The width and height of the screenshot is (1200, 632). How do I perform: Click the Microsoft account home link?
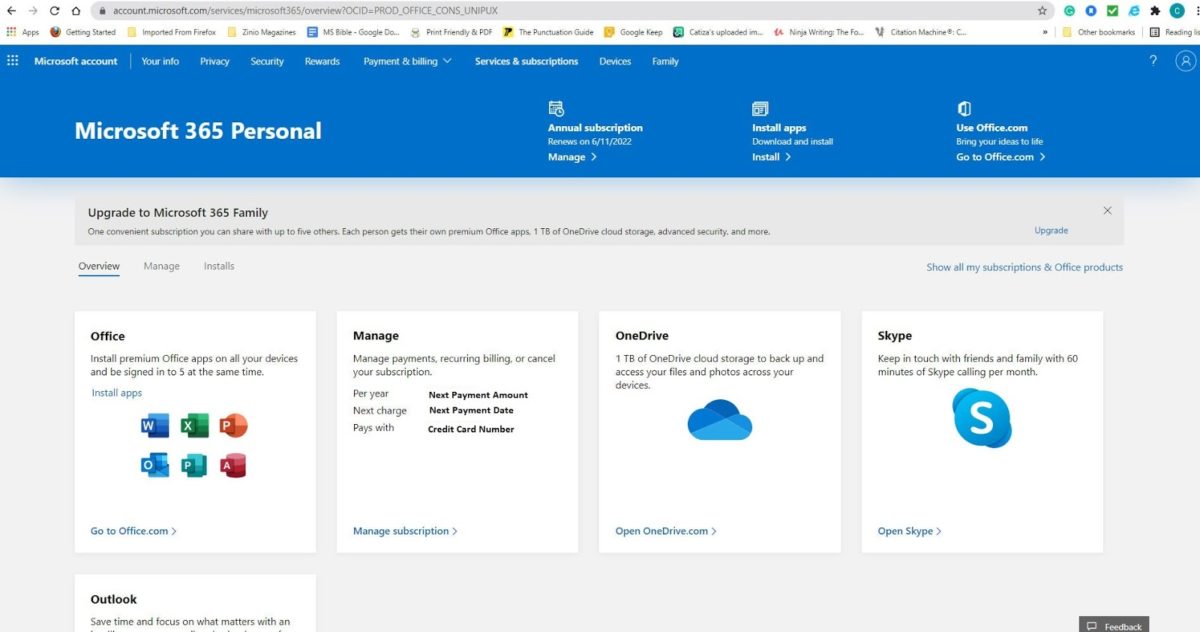[x=76, y=61]
